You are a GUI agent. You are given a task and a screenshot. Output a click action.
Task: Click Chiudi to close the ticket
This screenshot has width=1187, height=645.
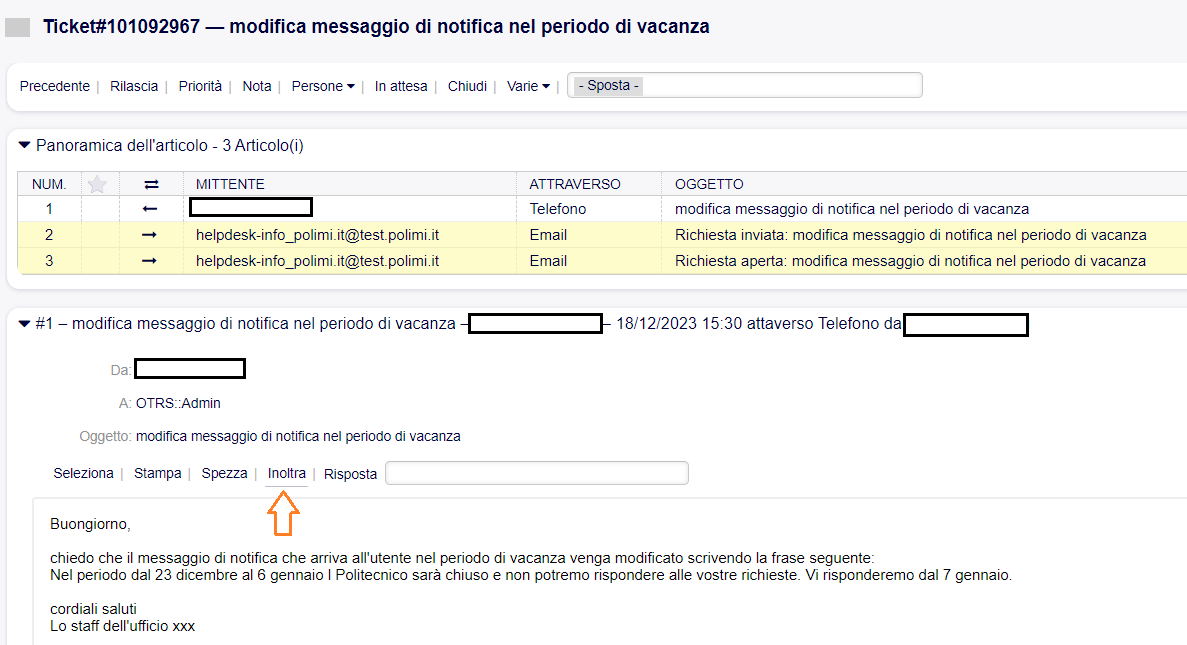tap(467, 87)
